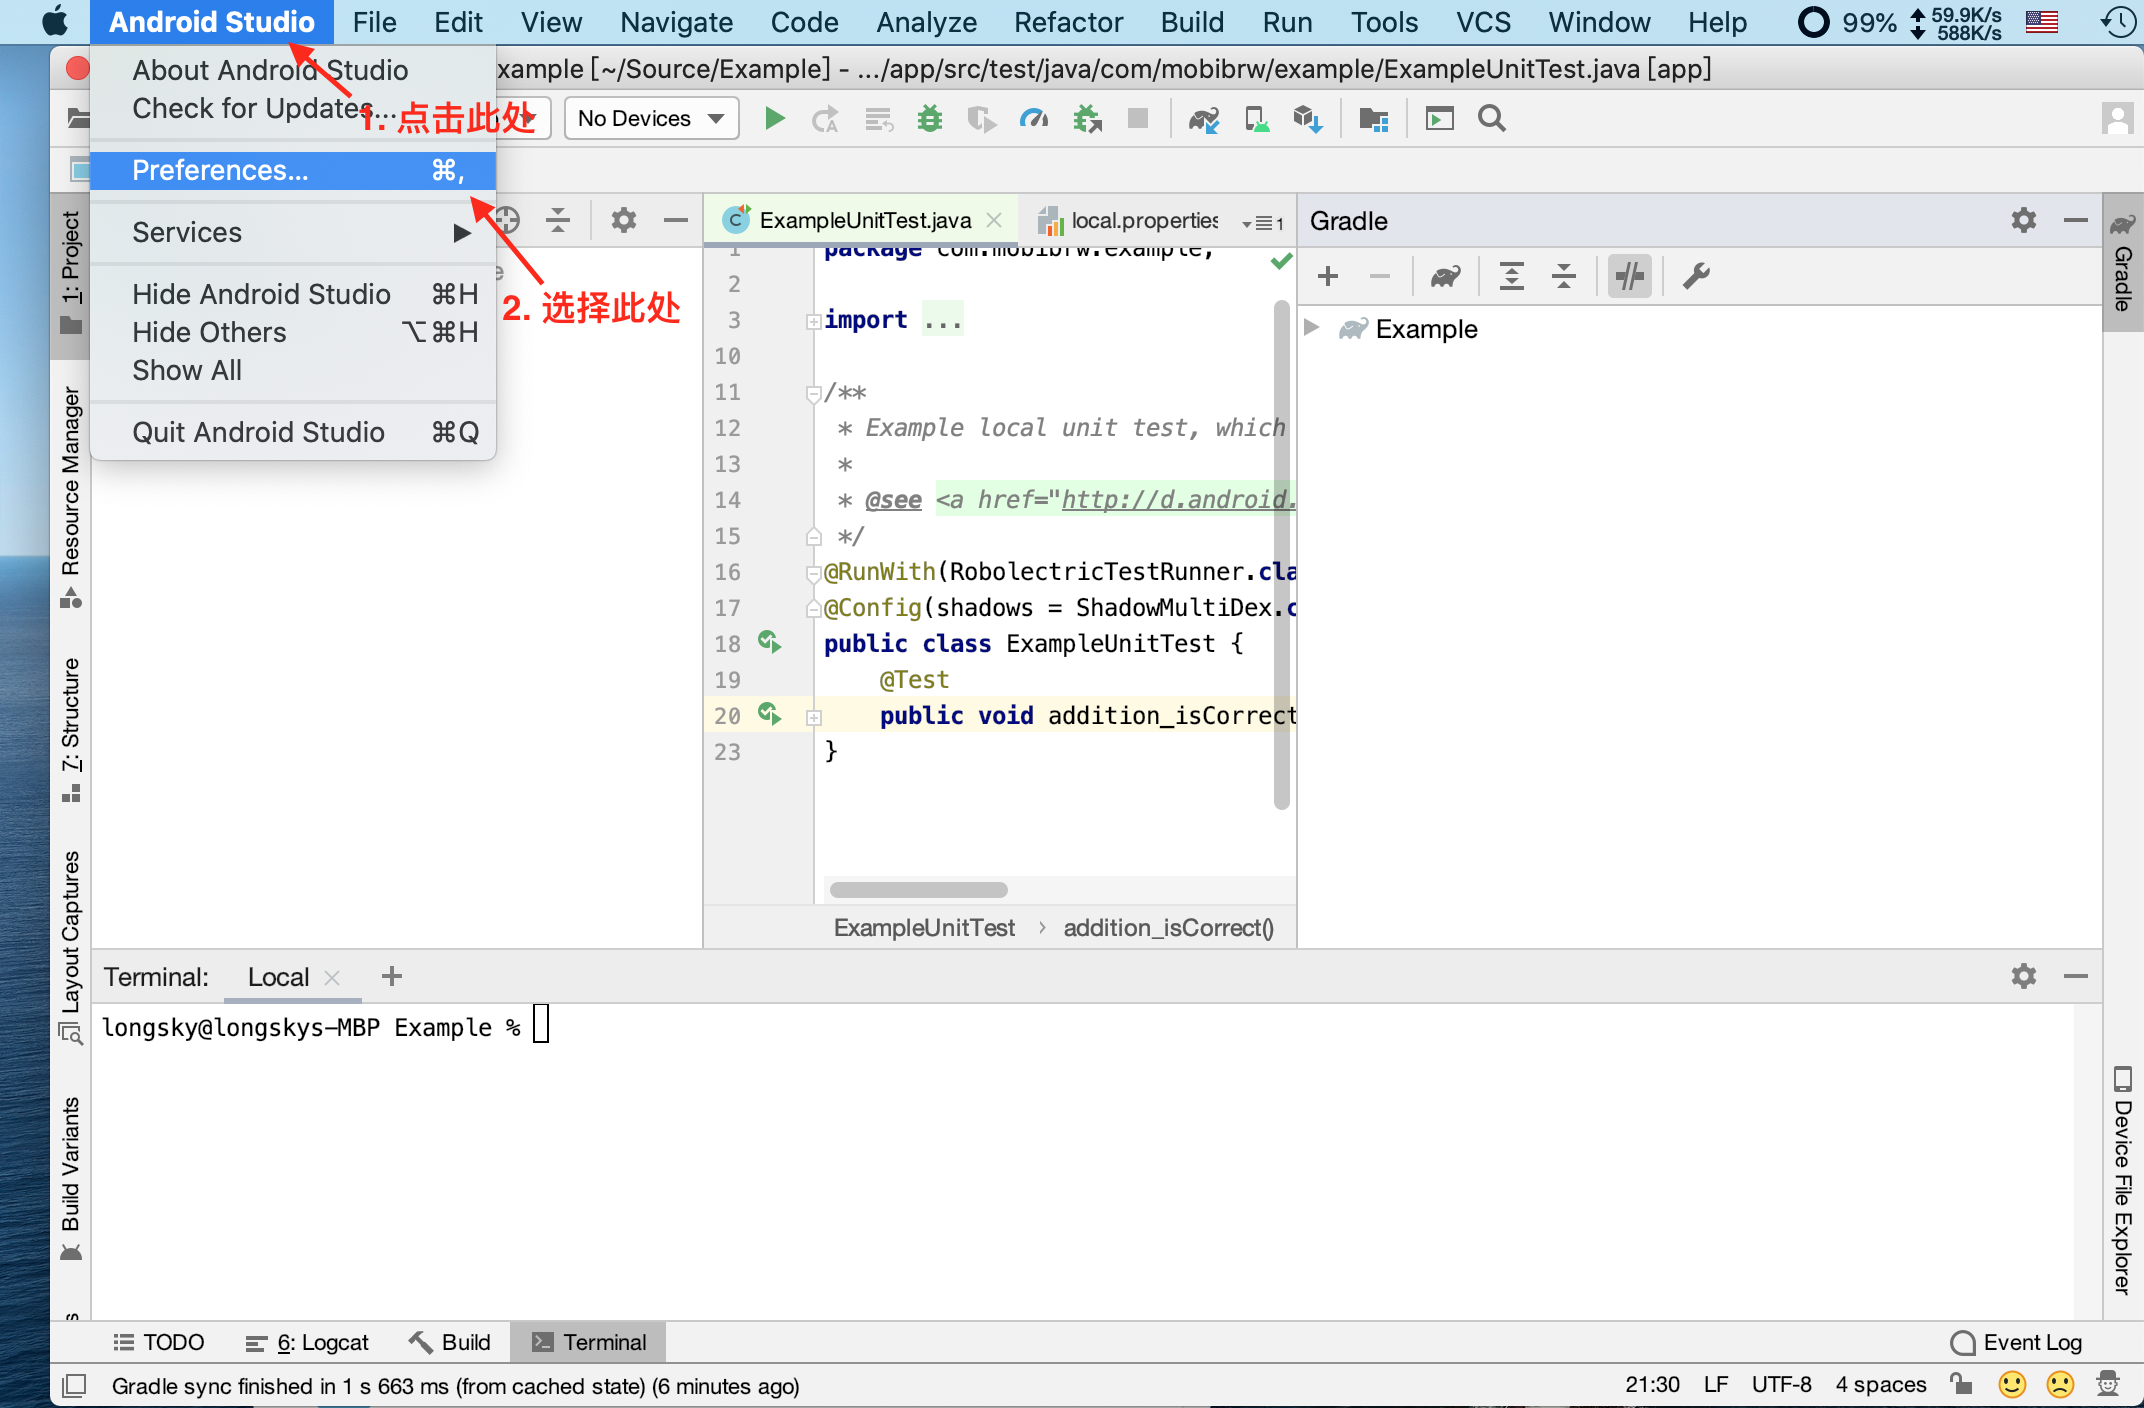Click the plus icon in Gradle toolbar

coord(1328,276)
